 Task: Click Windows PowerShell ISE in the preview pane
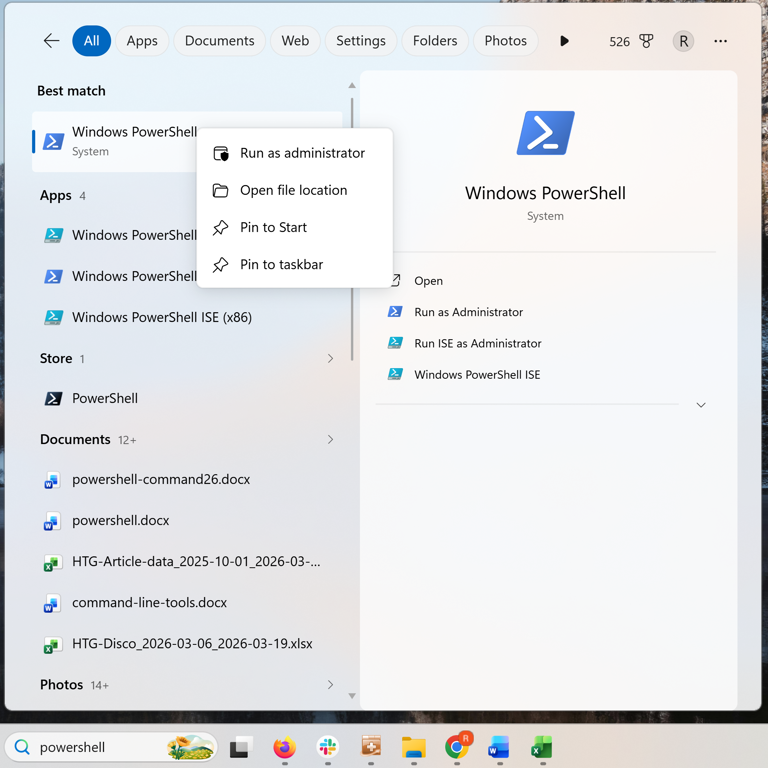[477, 375]
